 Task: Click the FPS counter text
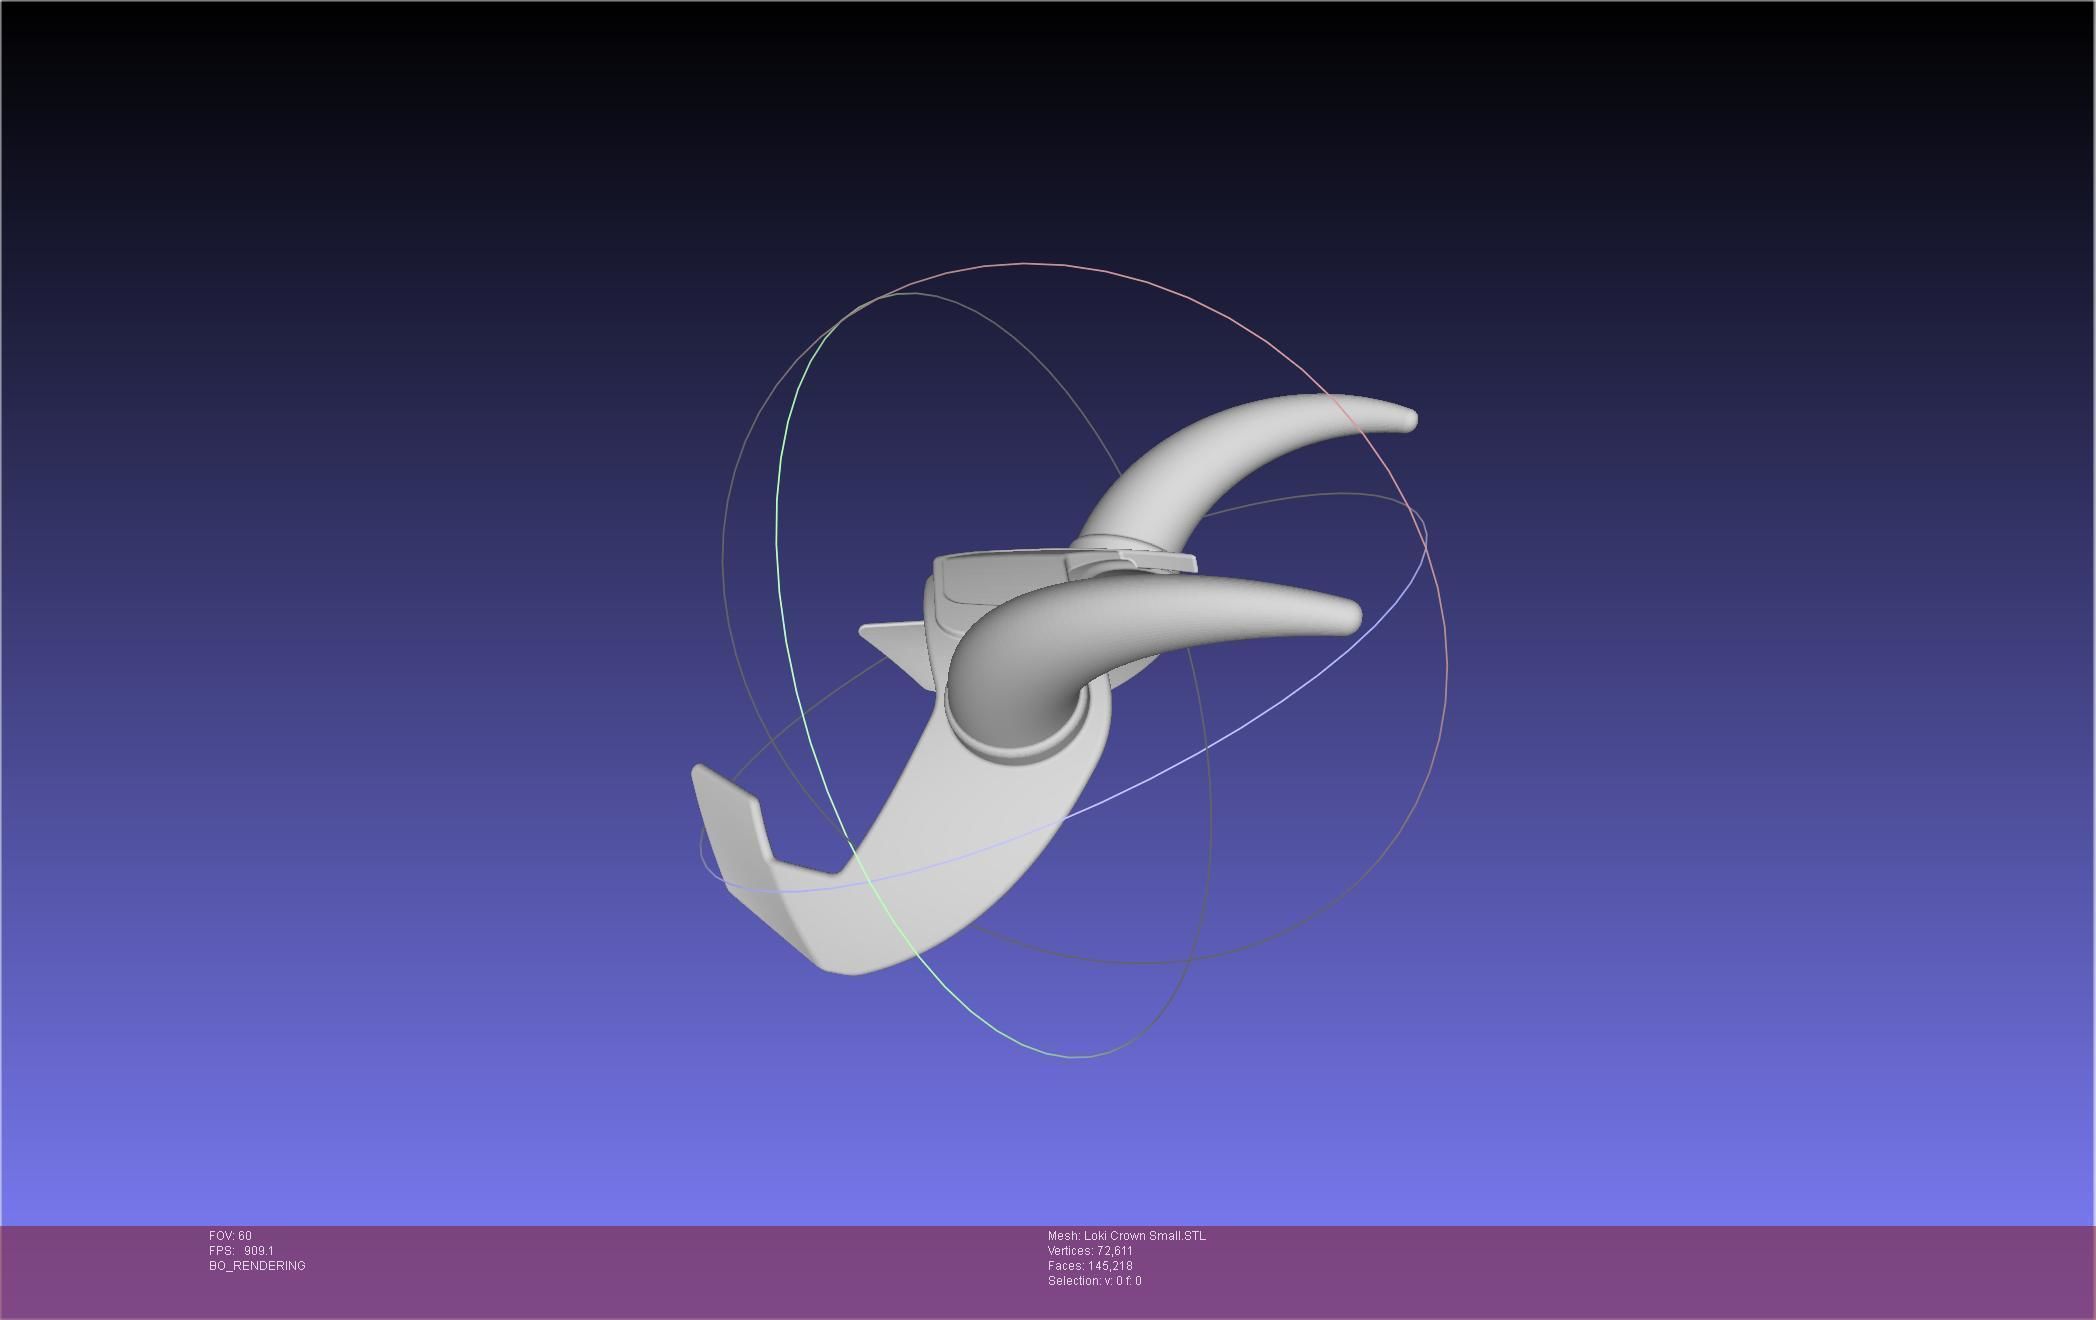[241, 1251]
